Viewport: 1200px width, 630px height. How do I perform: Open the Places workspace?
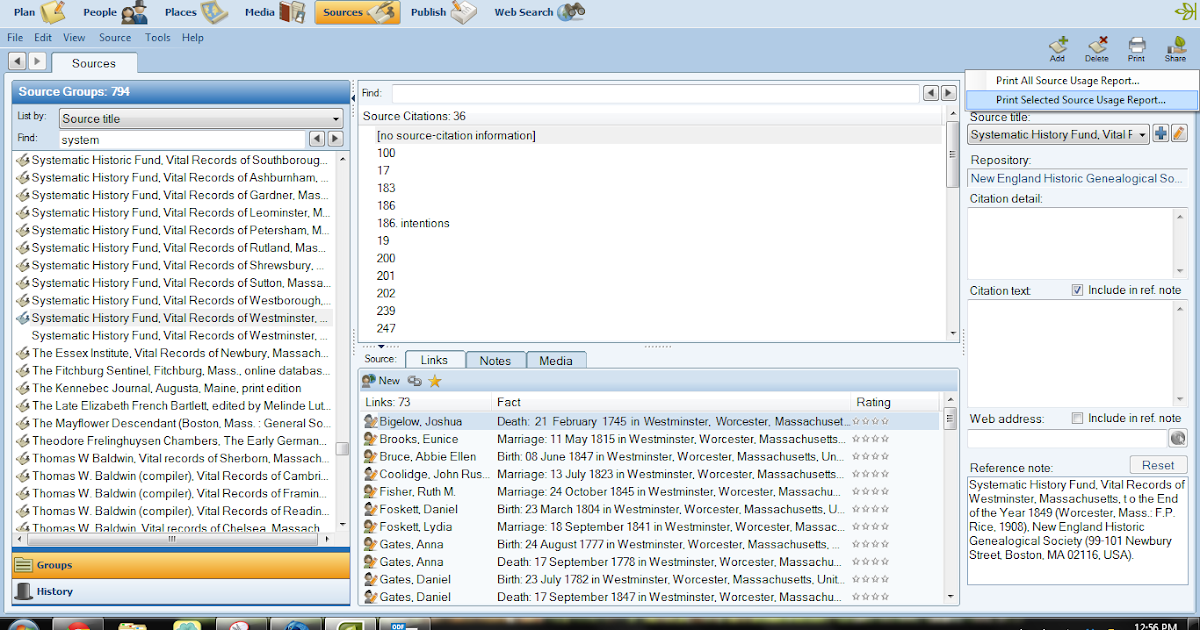[196, 12]
